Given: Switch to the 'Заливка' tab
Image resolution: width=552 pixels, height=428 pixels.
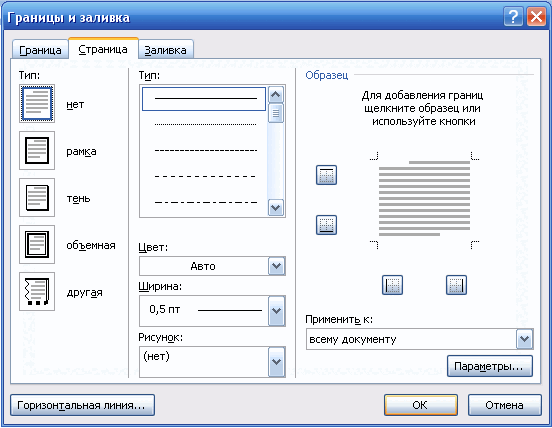Looking at the screenshot, I should point(165,50).
